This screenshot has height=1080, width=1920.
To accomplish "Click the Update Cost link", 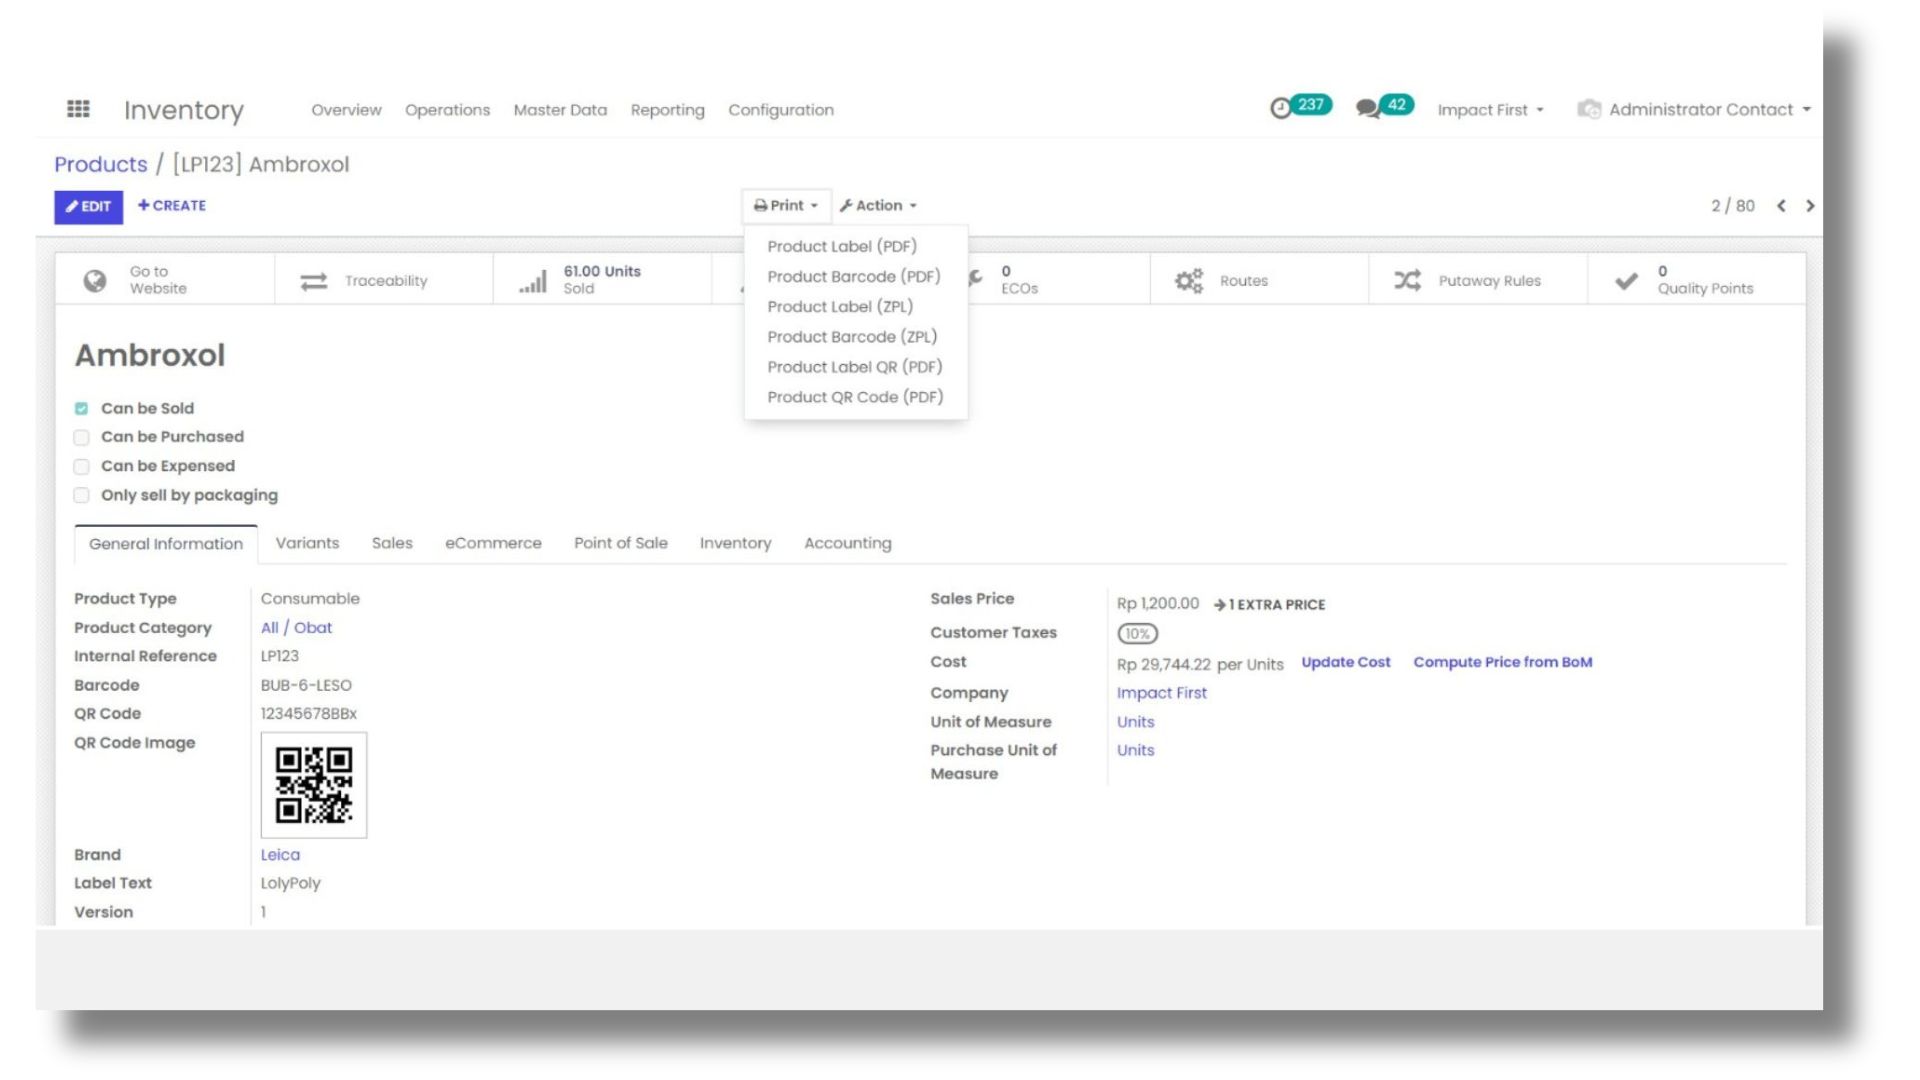I will [1345, 662].
